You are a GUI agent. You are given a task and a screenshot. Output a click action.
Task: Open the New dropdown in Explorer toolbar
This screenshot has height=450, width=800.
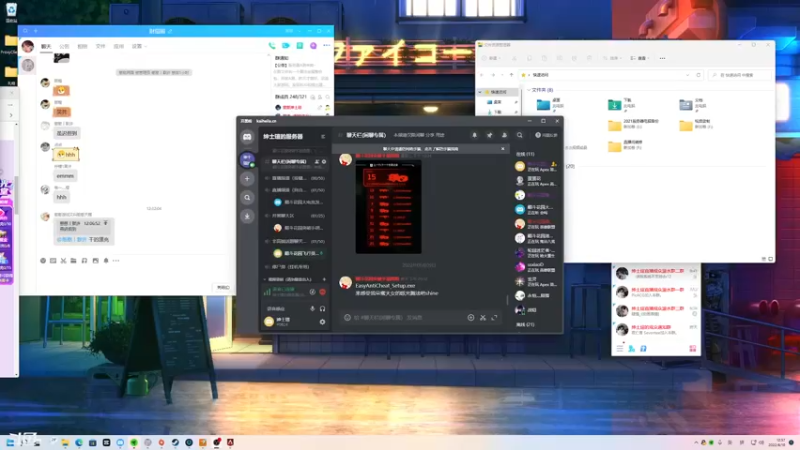pyautogui.click(x=492, y=58)
